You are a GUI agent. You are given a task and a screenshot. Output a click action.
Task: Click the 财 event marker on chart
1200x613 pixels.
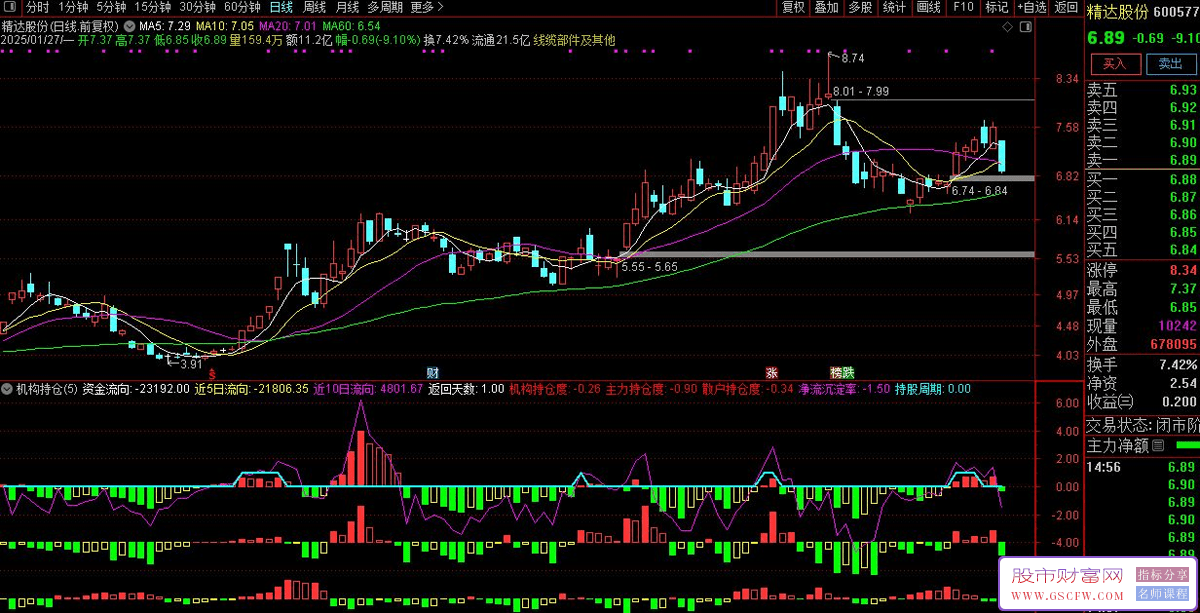pos(433,372)
